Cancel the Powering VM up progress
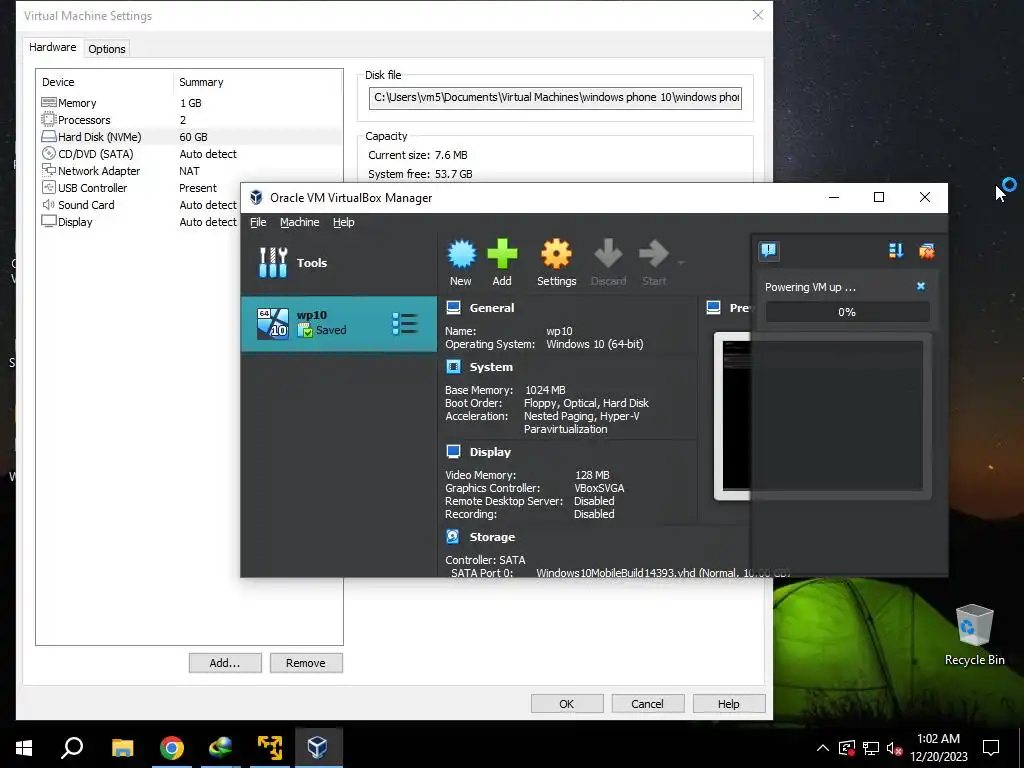1024x768 pixels. pyautogui.click(x=921, y=286)
